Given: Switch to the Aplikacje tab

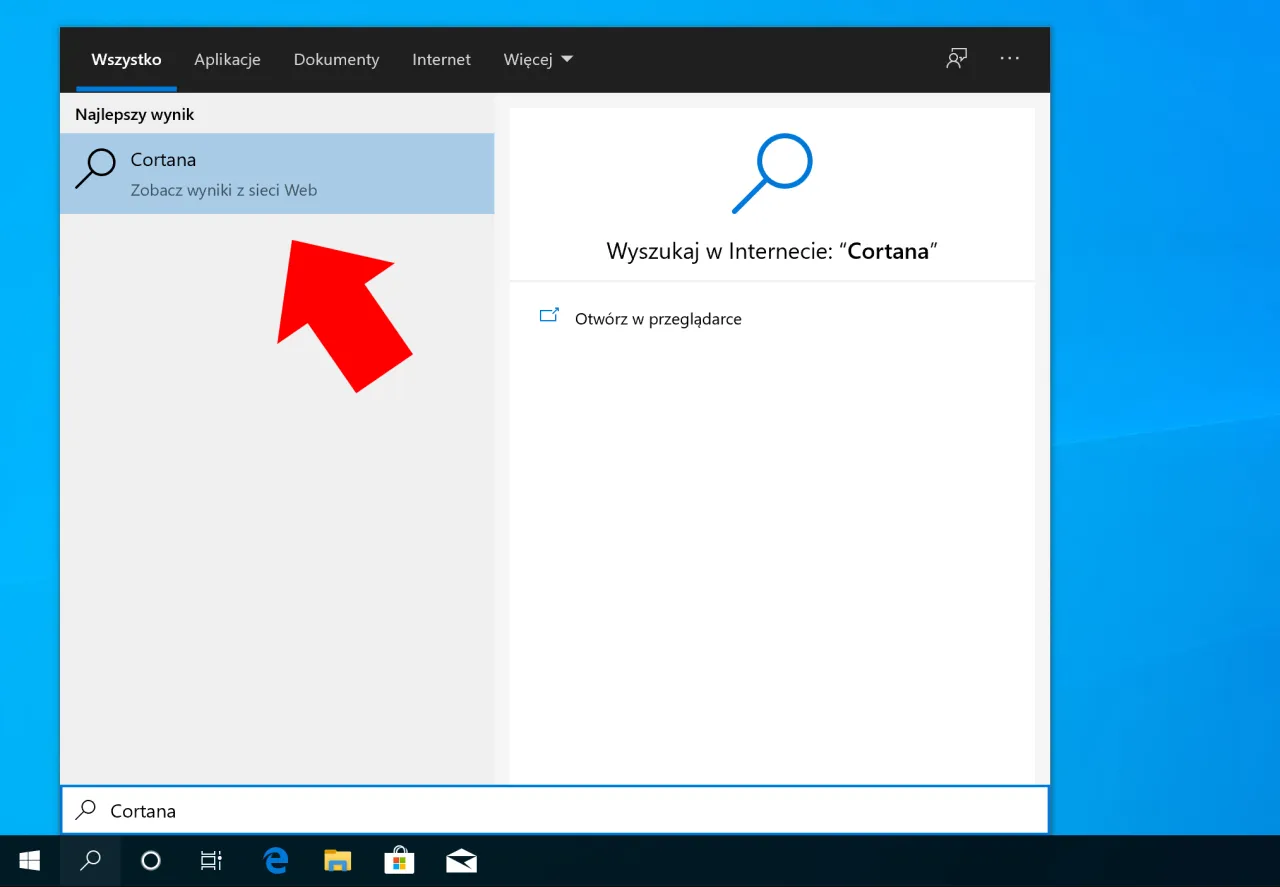Looking at the screenshot, I should coord(227,60).
